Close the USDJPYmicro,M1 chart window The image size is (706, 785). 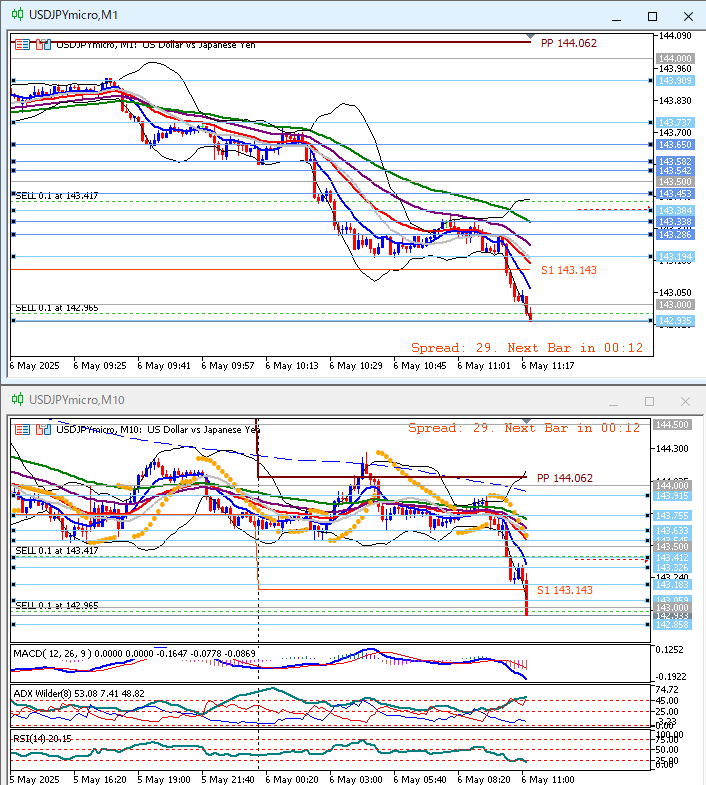688,17
